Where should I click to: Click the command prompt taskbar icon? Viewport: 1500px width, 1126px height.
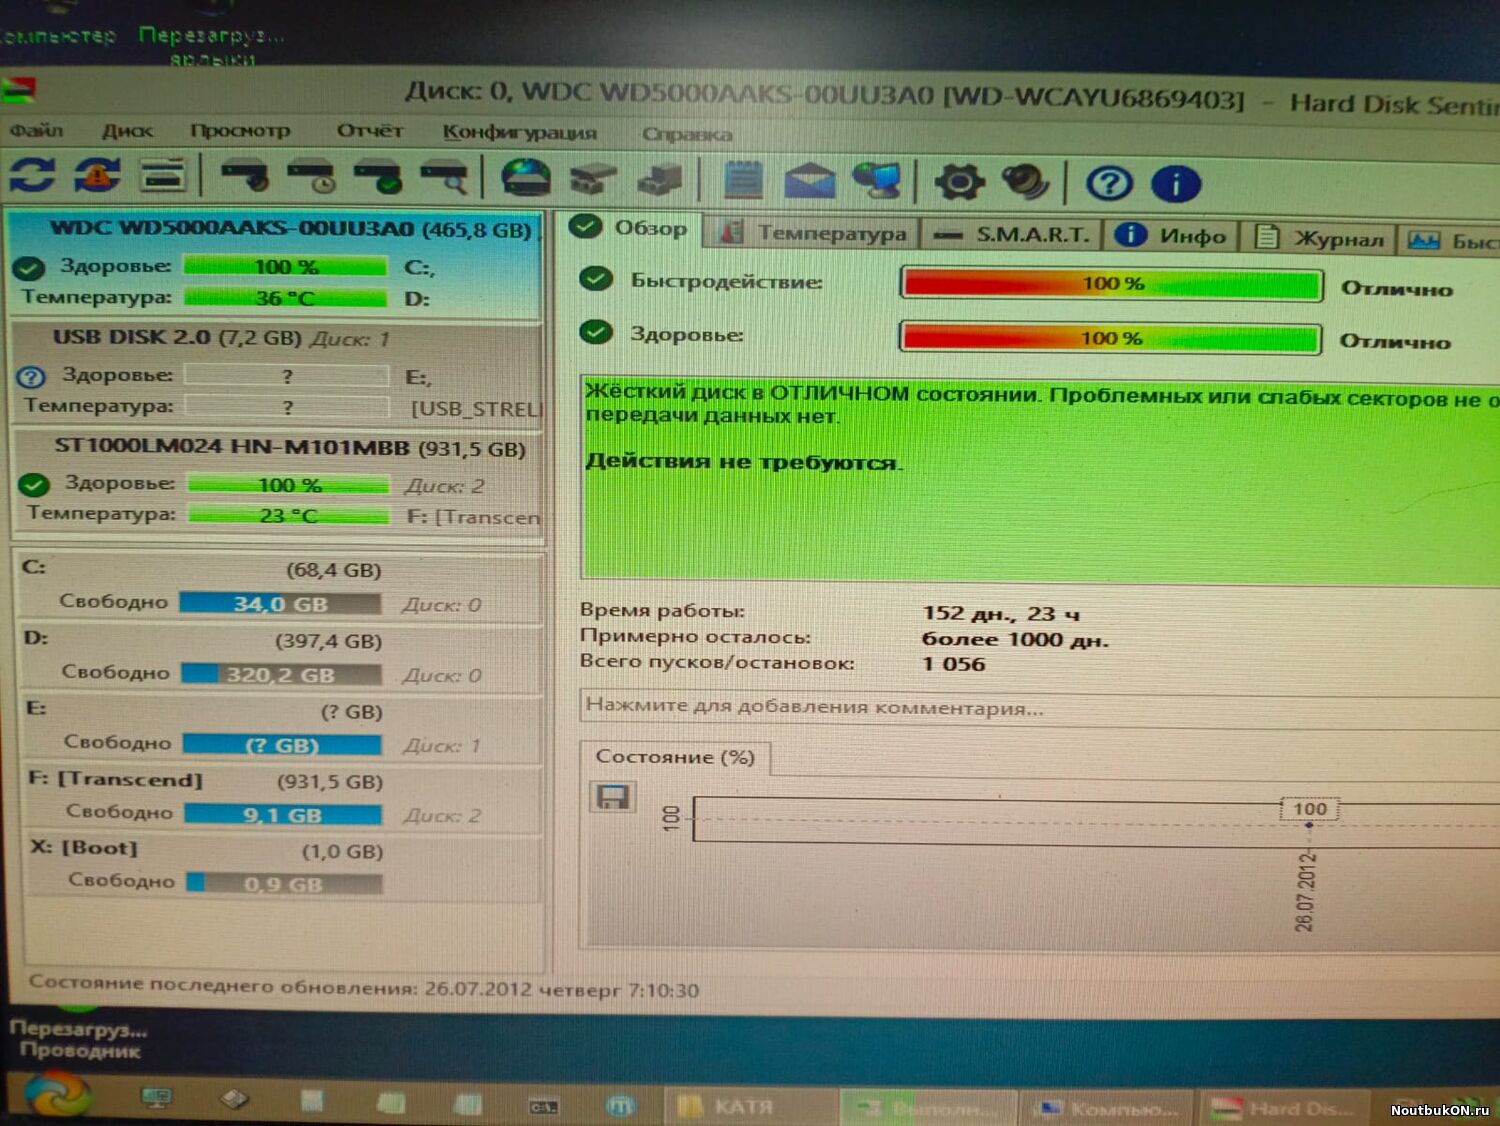[543, 1106]
